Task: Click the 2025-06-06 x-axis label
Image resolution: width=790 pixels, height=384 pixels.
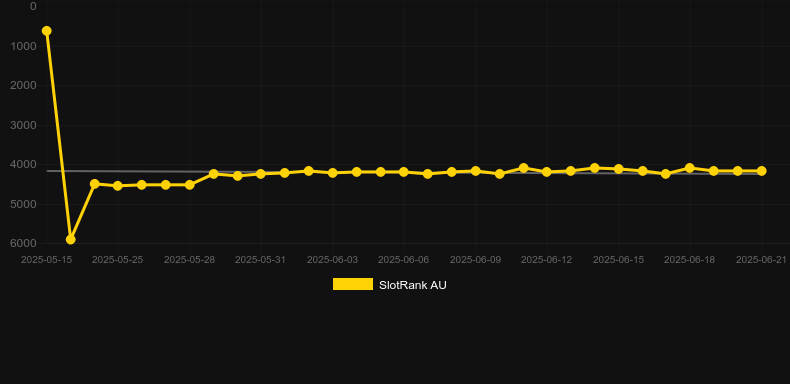Action: 404,260
